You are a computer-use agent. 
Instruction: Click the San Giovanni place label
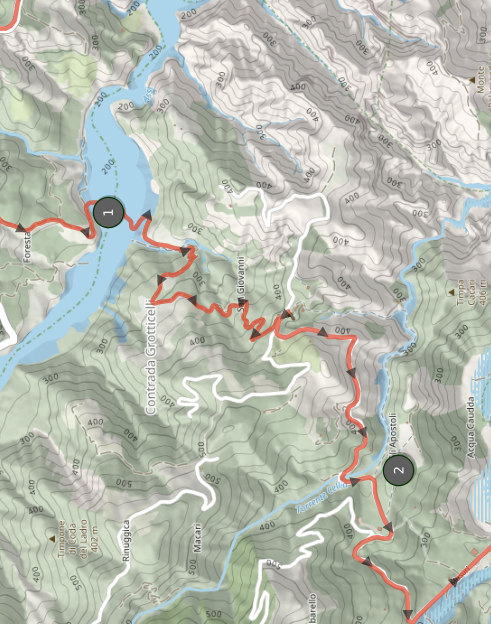(241, 283)
